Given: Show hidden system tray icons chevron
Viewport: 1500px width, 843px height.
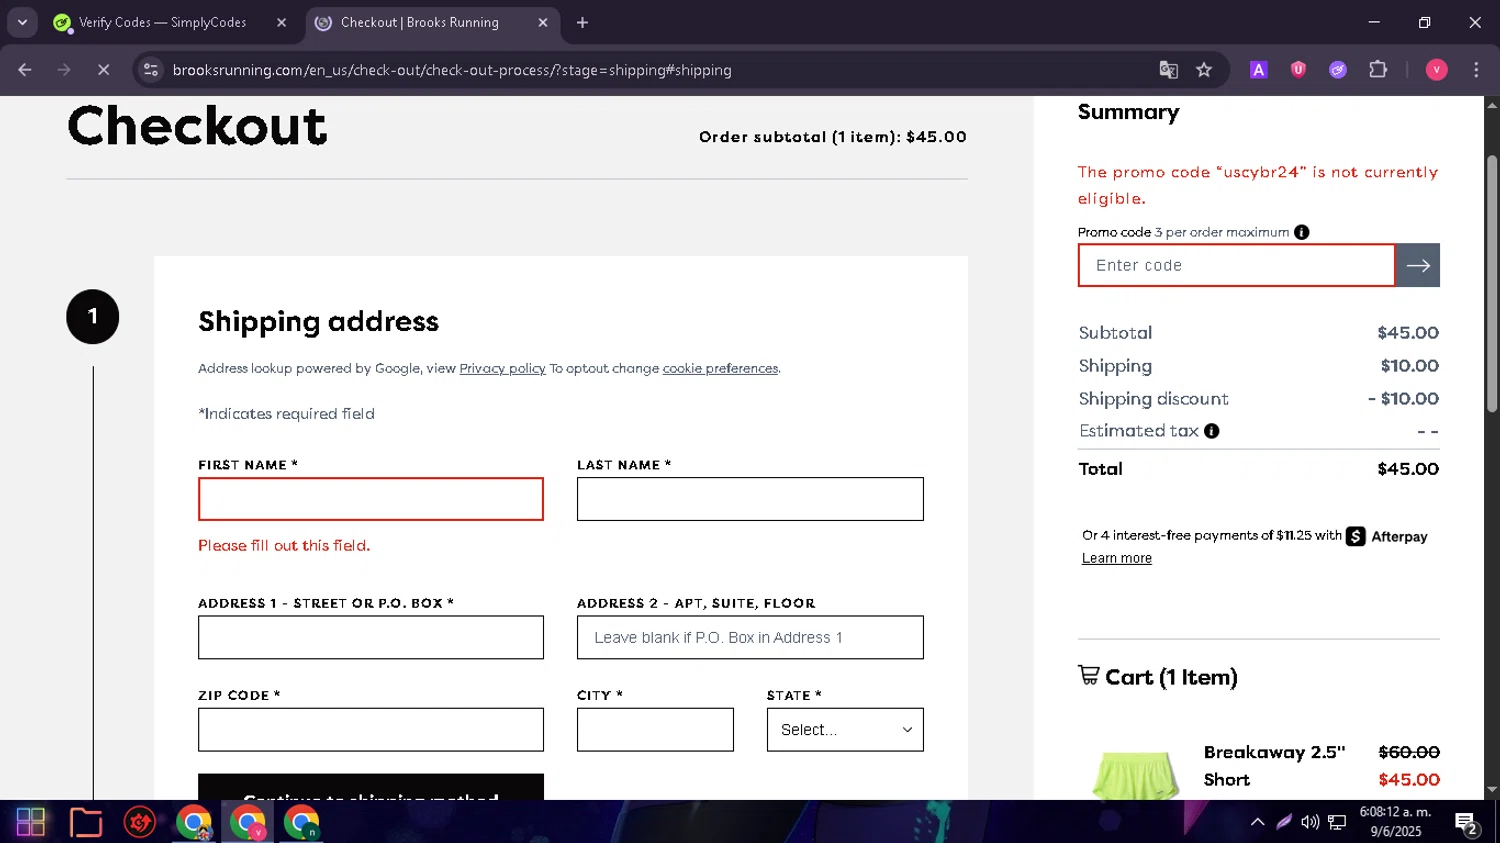Looking at the screenshot, I should (x=1257, y=822).
